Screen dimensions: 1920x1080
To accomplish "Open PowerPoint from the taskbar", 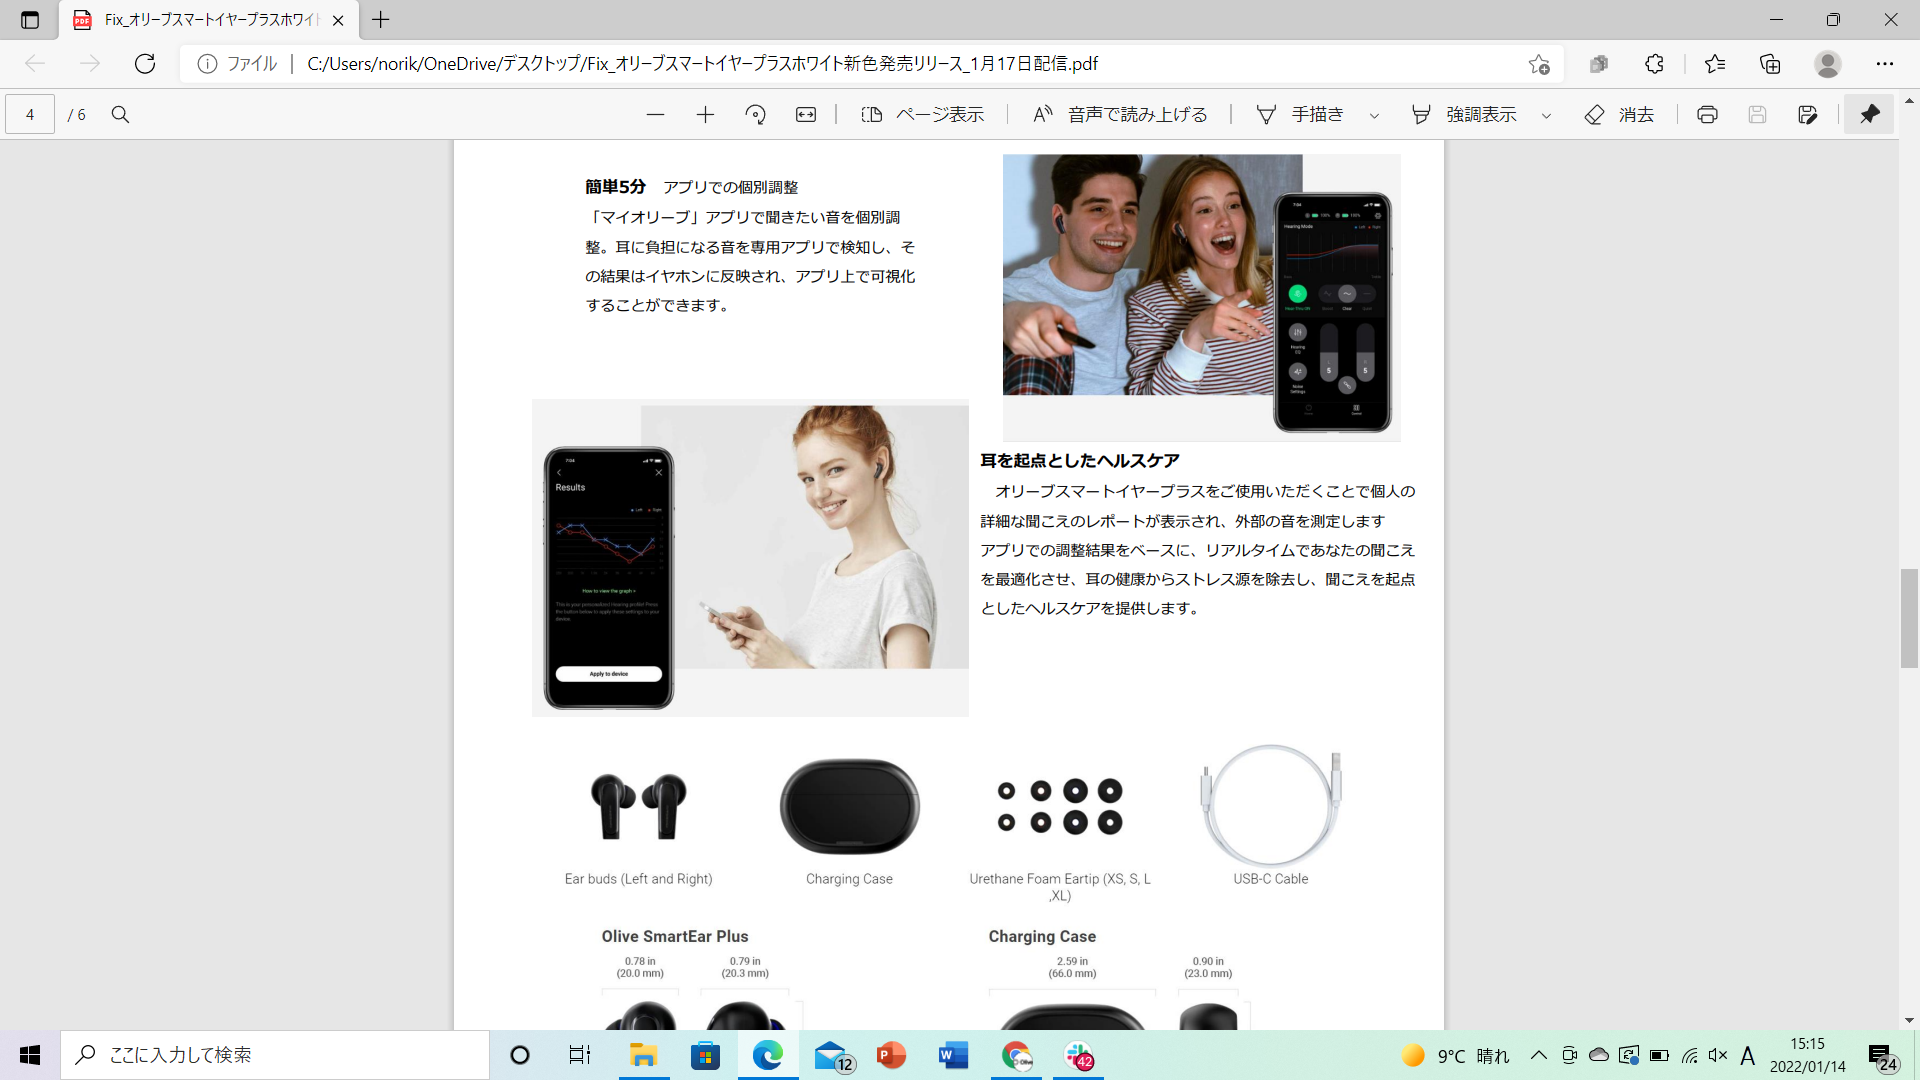I will (x=890, y=1055).
